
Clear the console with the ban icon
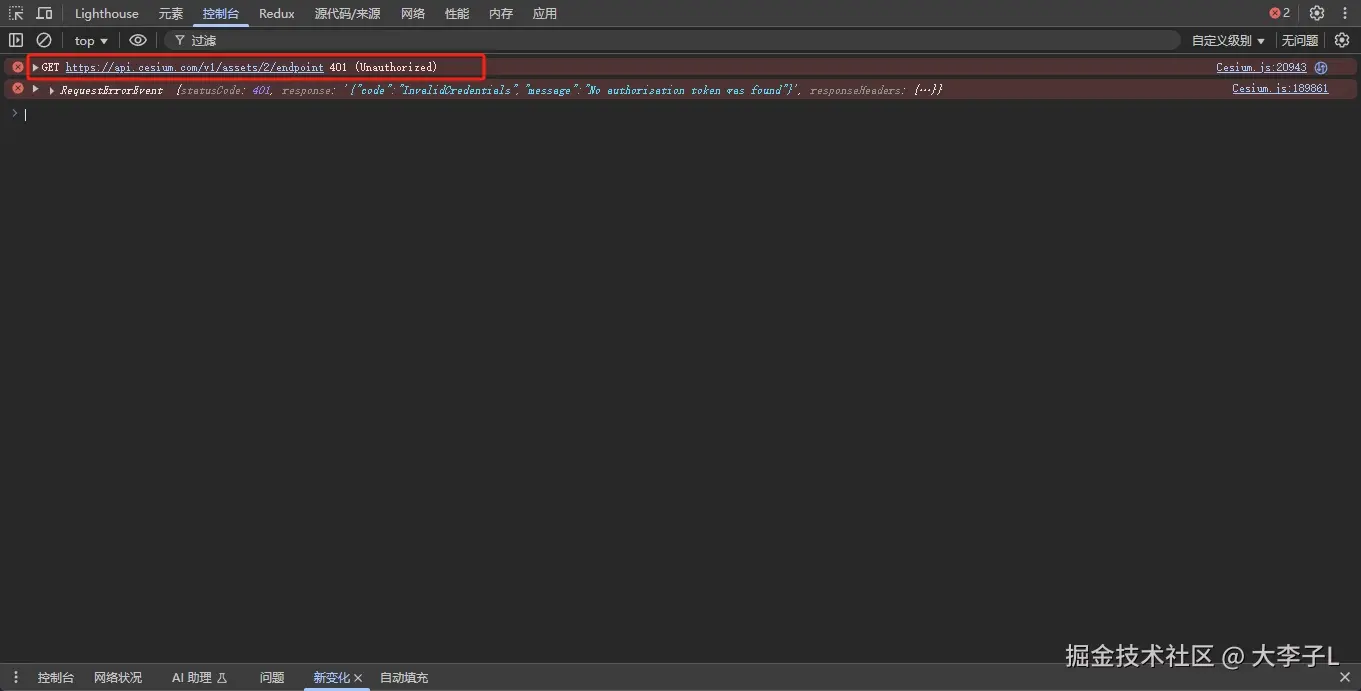point(44,40)
